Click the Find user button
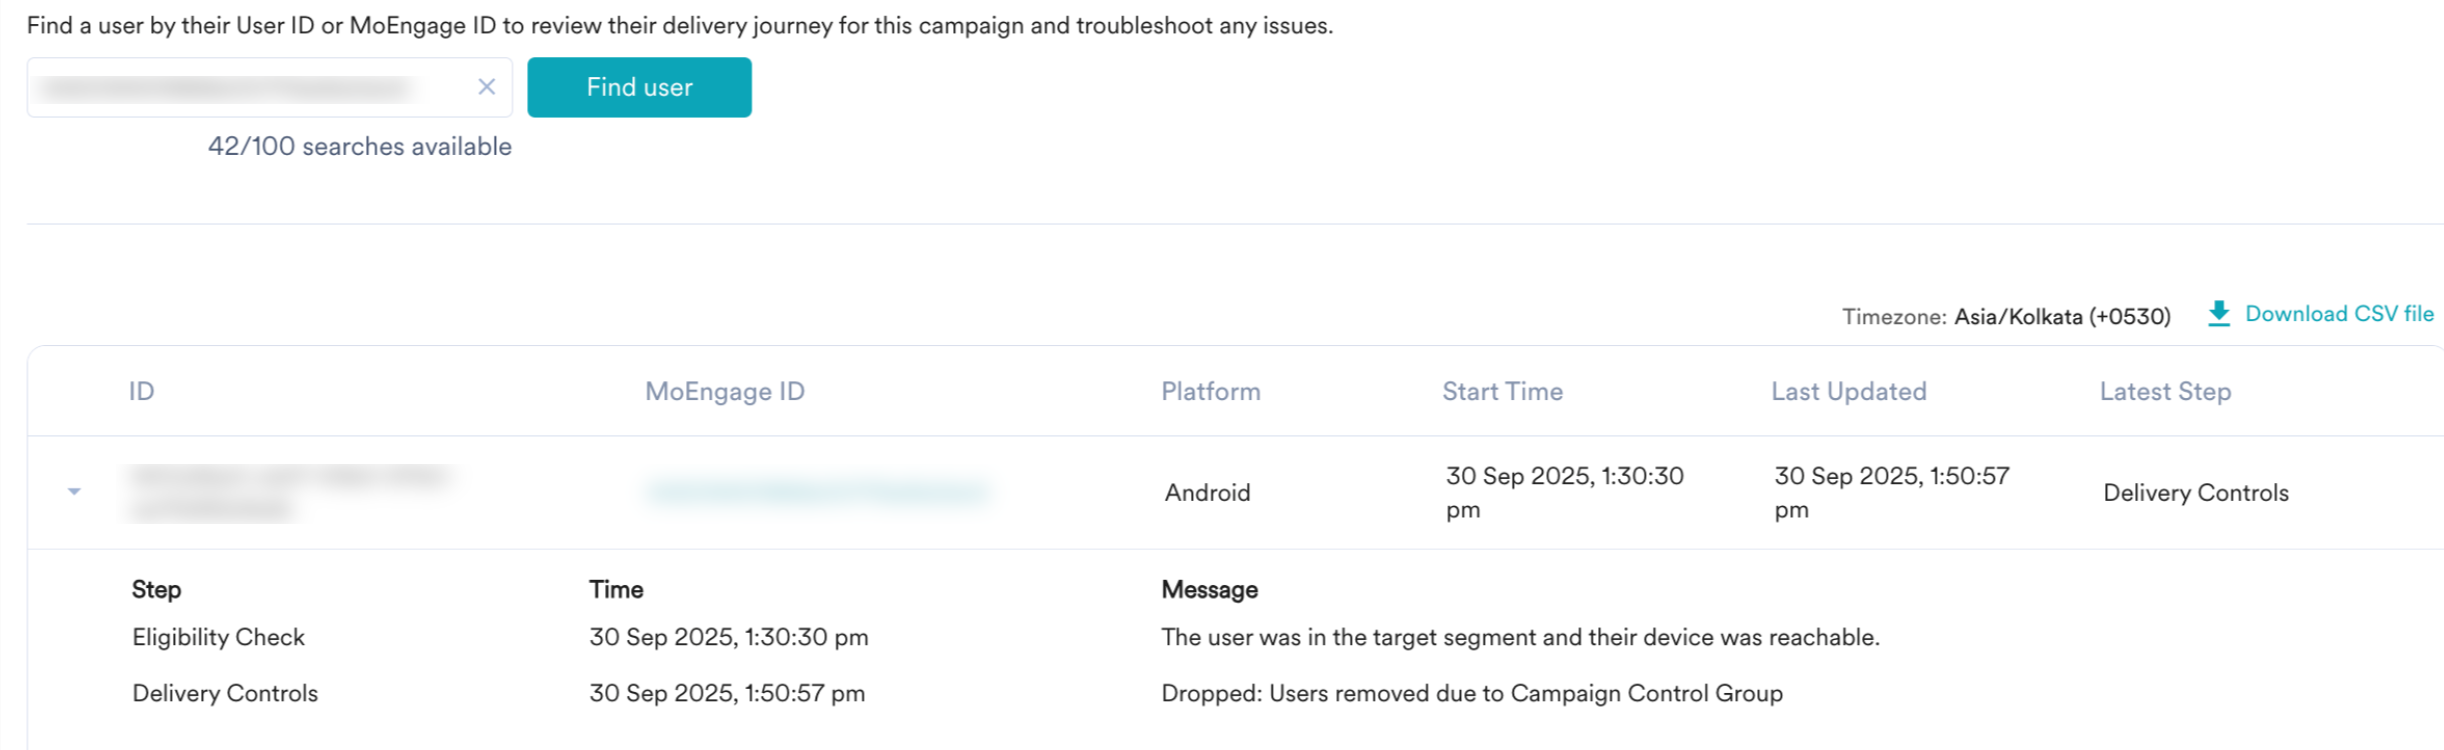 [639, 87]
